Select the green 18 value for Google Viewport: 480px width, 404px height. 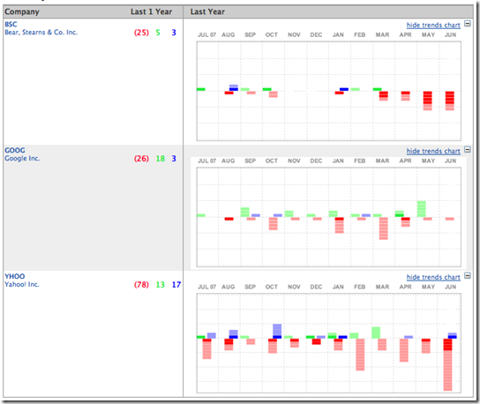point(160,159)
